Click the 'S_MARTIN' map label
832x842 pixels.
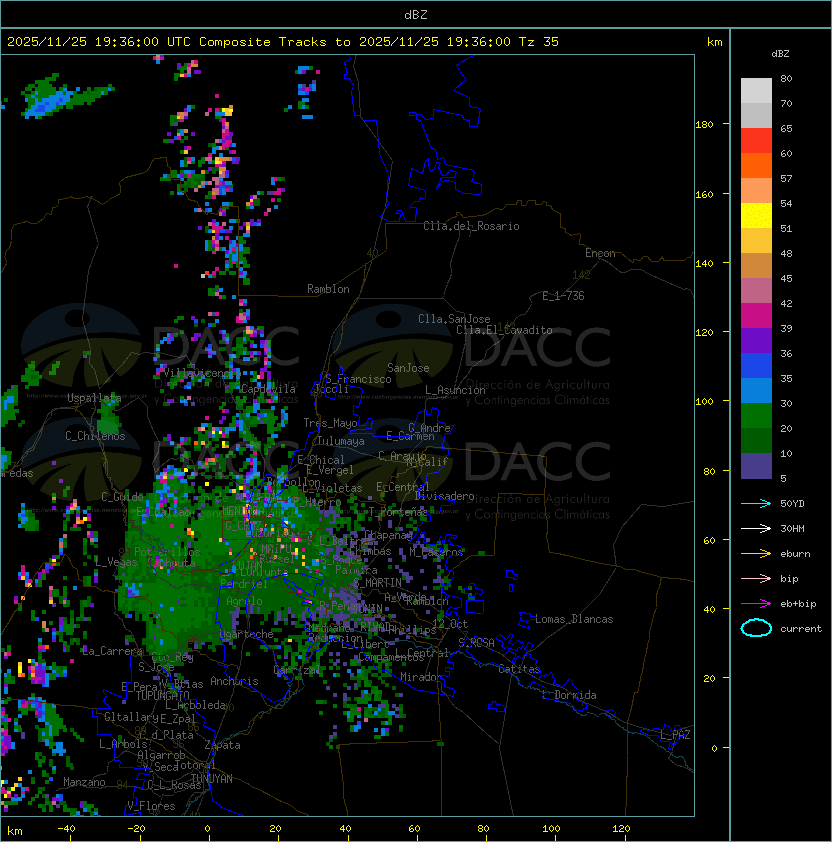point(378,583)
